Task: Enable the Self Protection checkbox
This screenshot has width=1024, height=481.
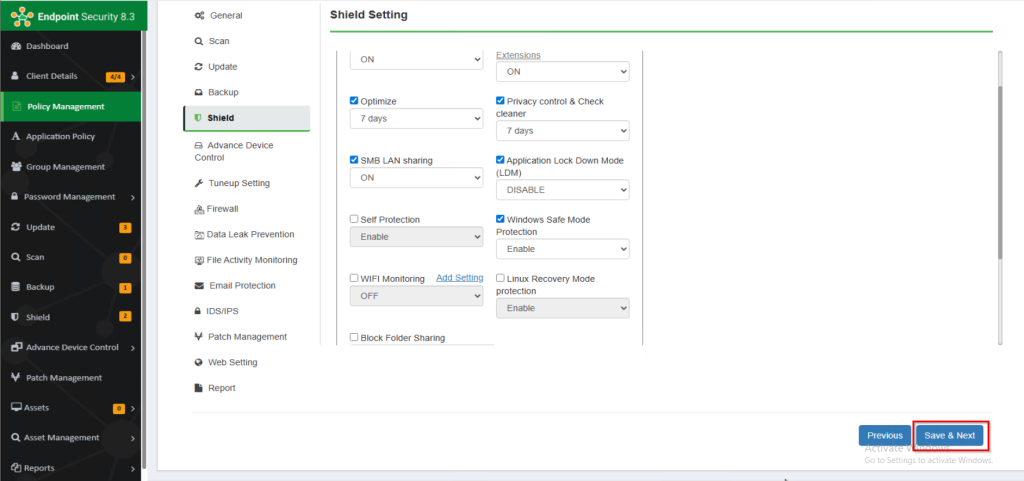Action: [354, 219]
